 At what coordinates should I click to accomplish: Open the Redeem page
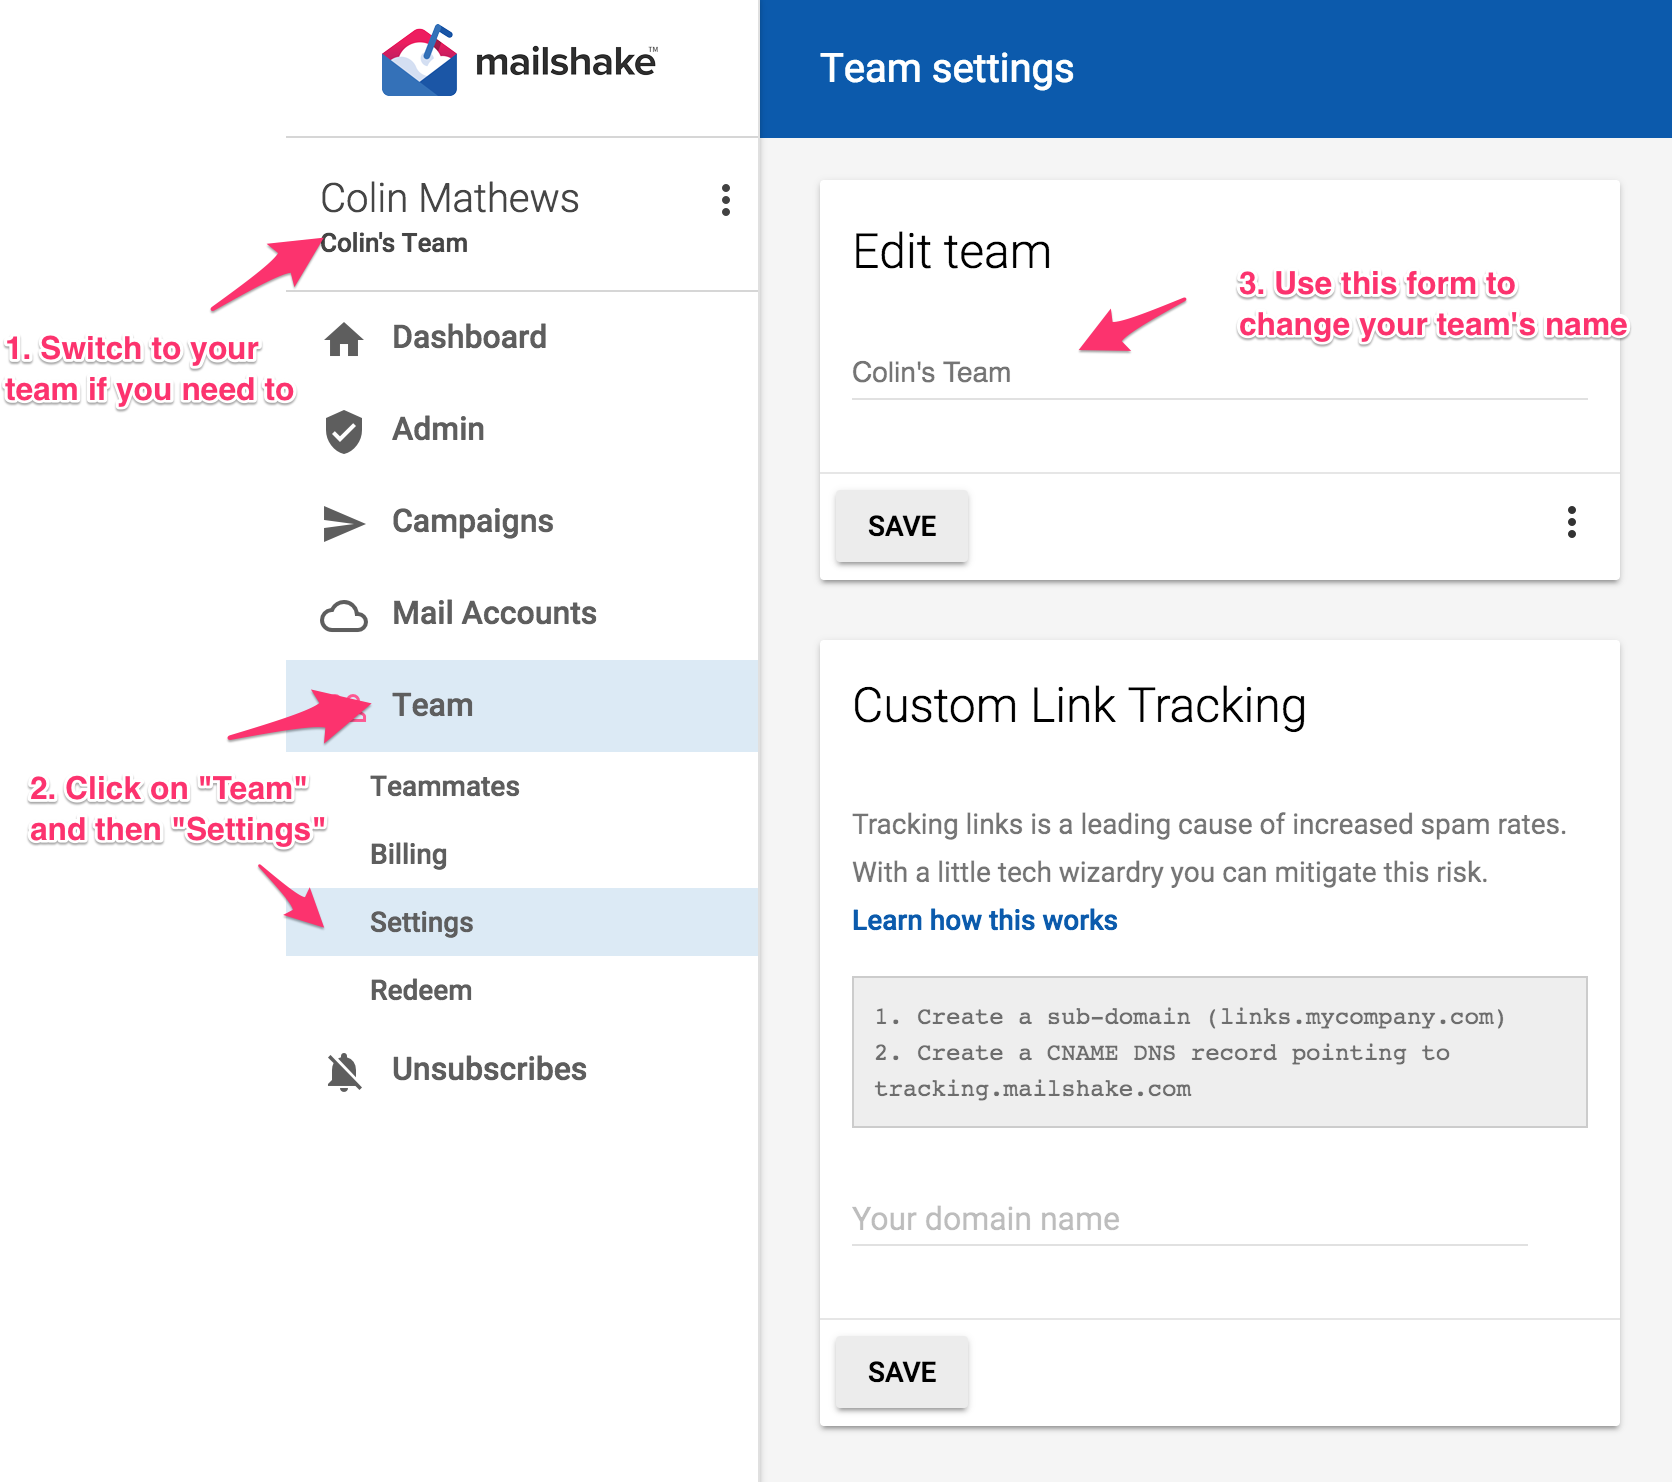click(x=422, y=991)
